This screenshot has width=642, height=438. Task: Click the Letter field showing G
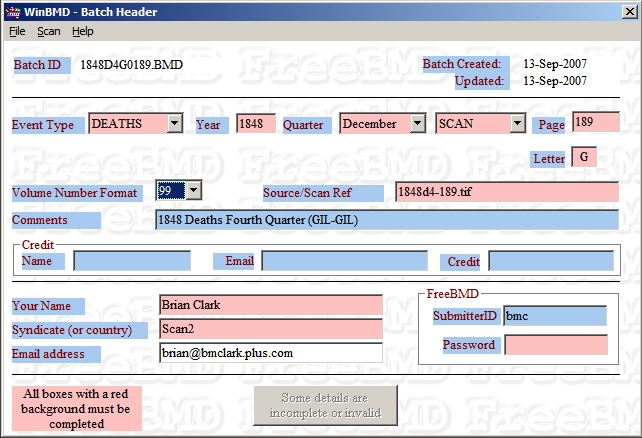point(584,157)
